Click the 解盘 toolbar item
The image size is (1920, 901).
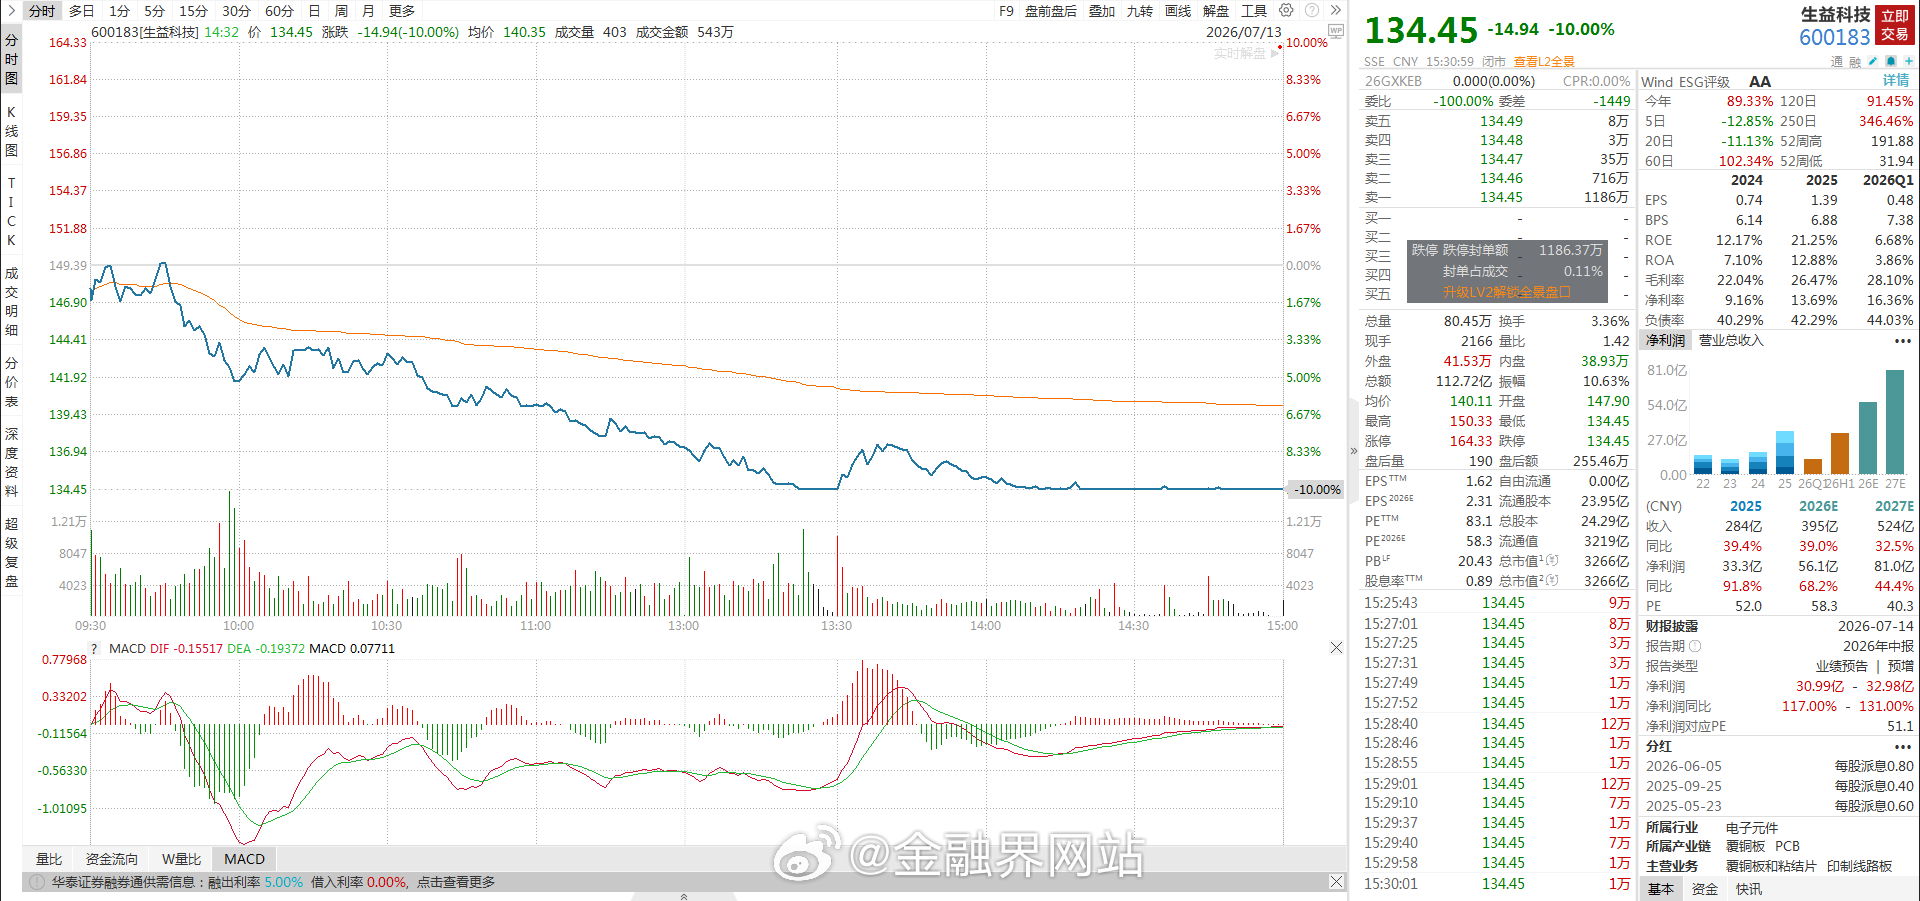(1216, 11)
